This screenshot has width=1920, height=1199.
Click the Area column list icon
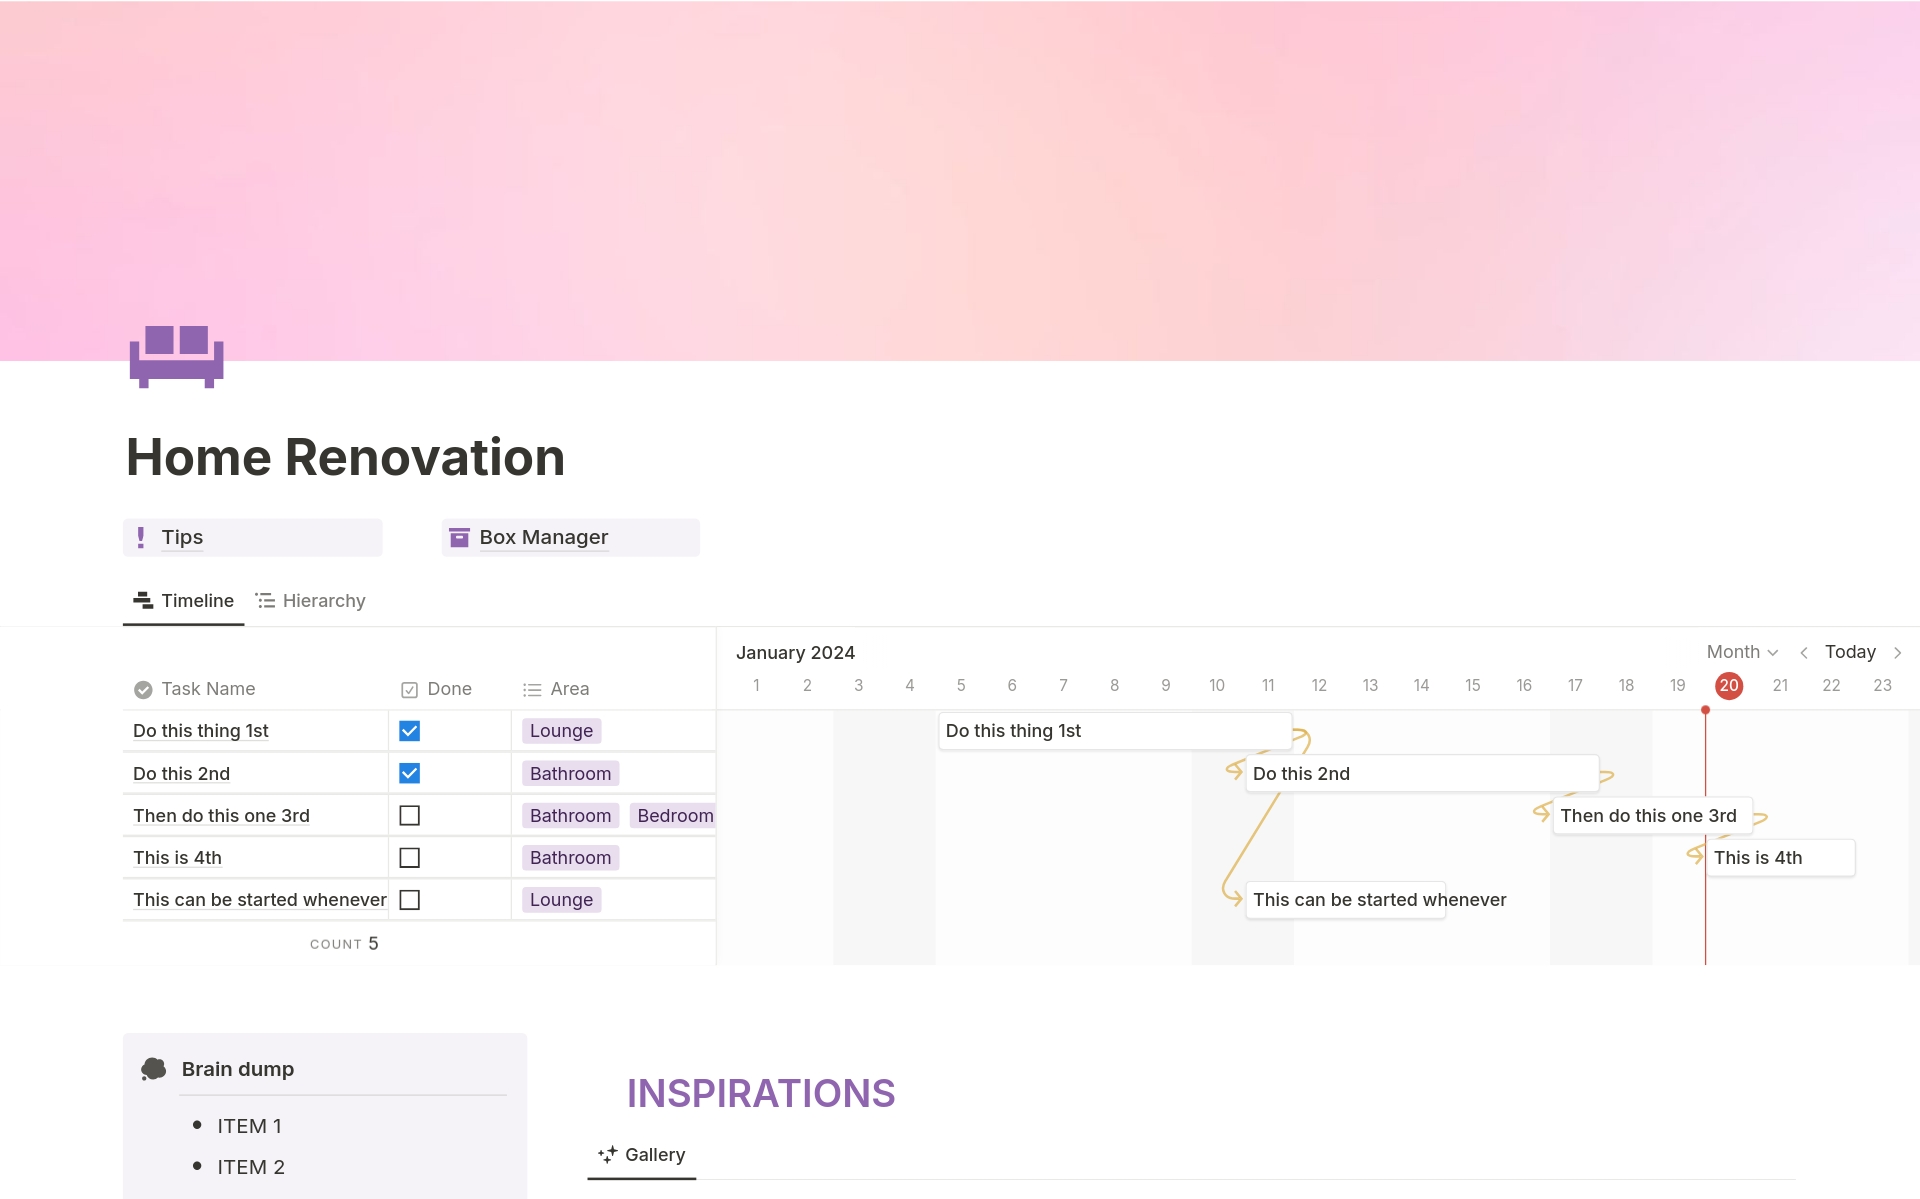532,689
